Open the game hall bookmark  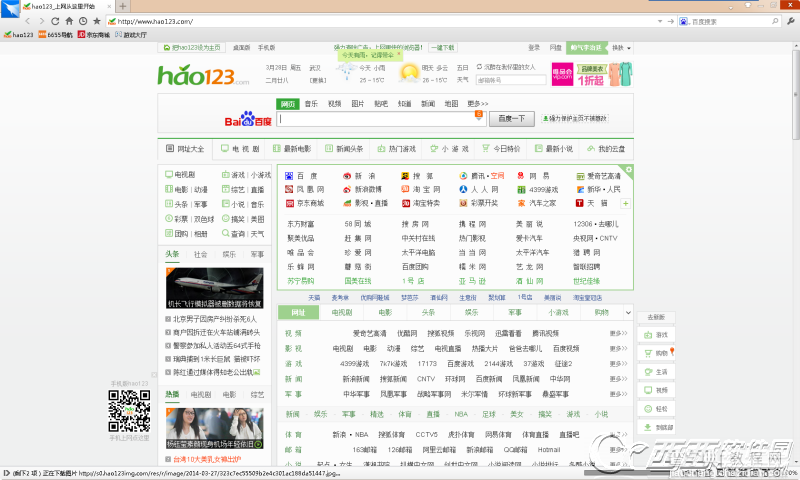(131, 35)
